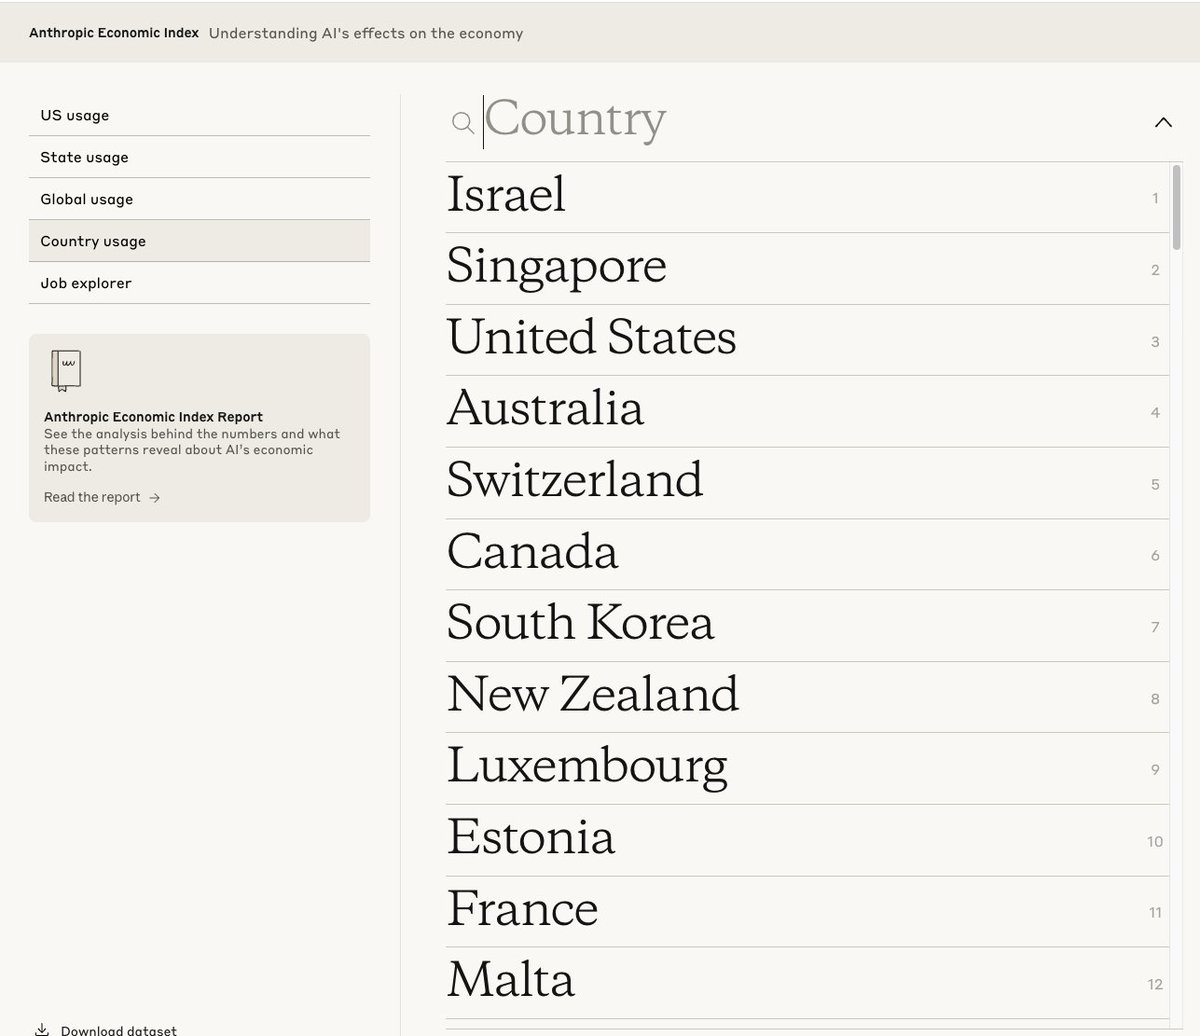
Task: Open the Job explorer tab
Action: click(199, 283)
